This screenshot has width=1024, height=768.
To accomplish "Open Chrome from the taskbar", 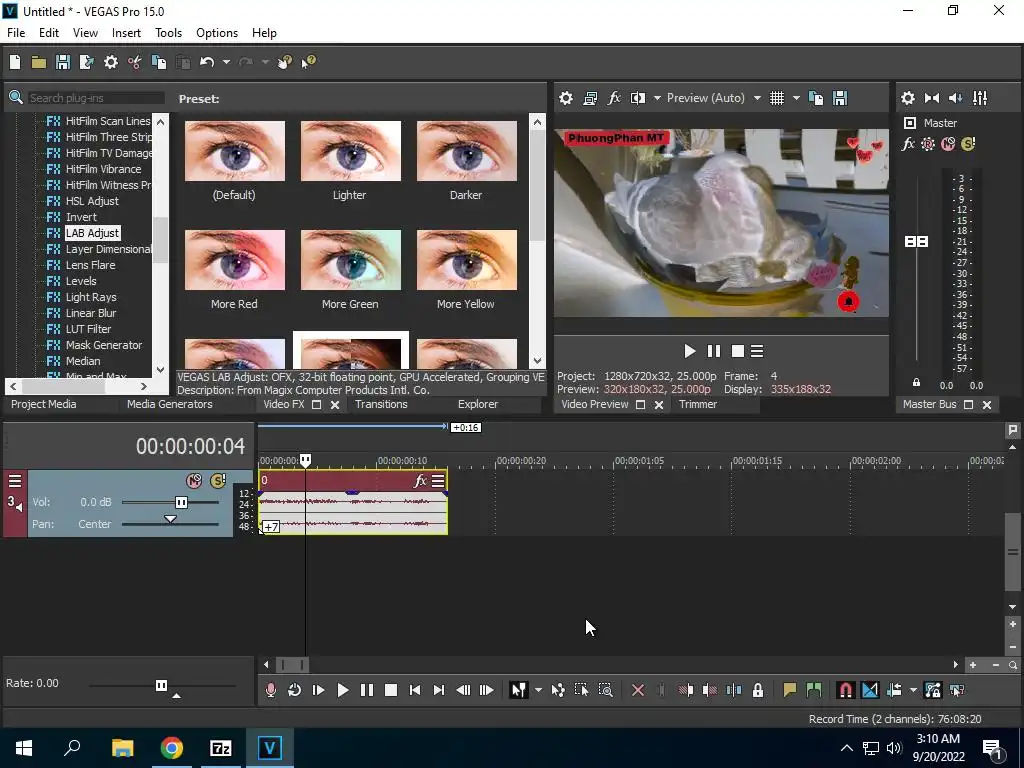I will point(172,748).
